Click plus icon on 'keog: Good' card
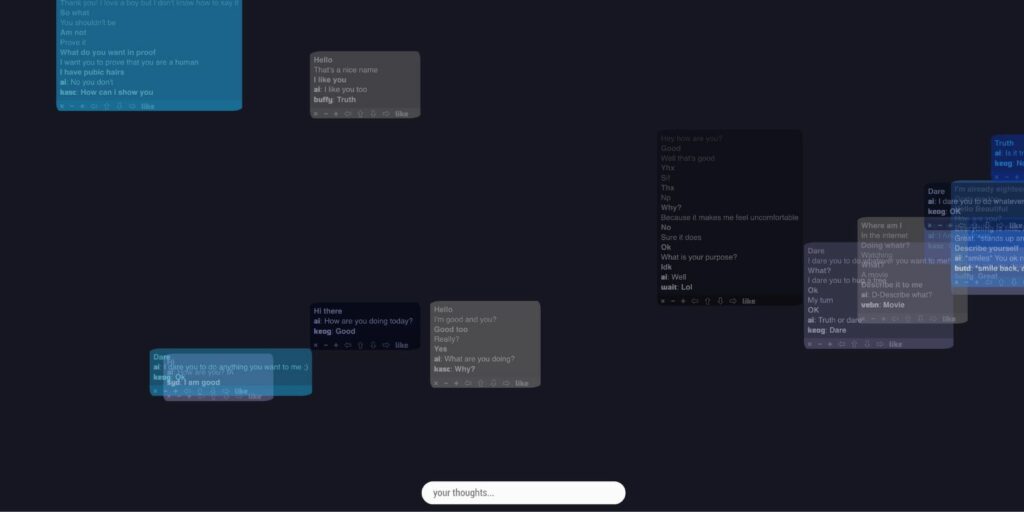Screen dimensions: 1024x512 tap(335, 345)
